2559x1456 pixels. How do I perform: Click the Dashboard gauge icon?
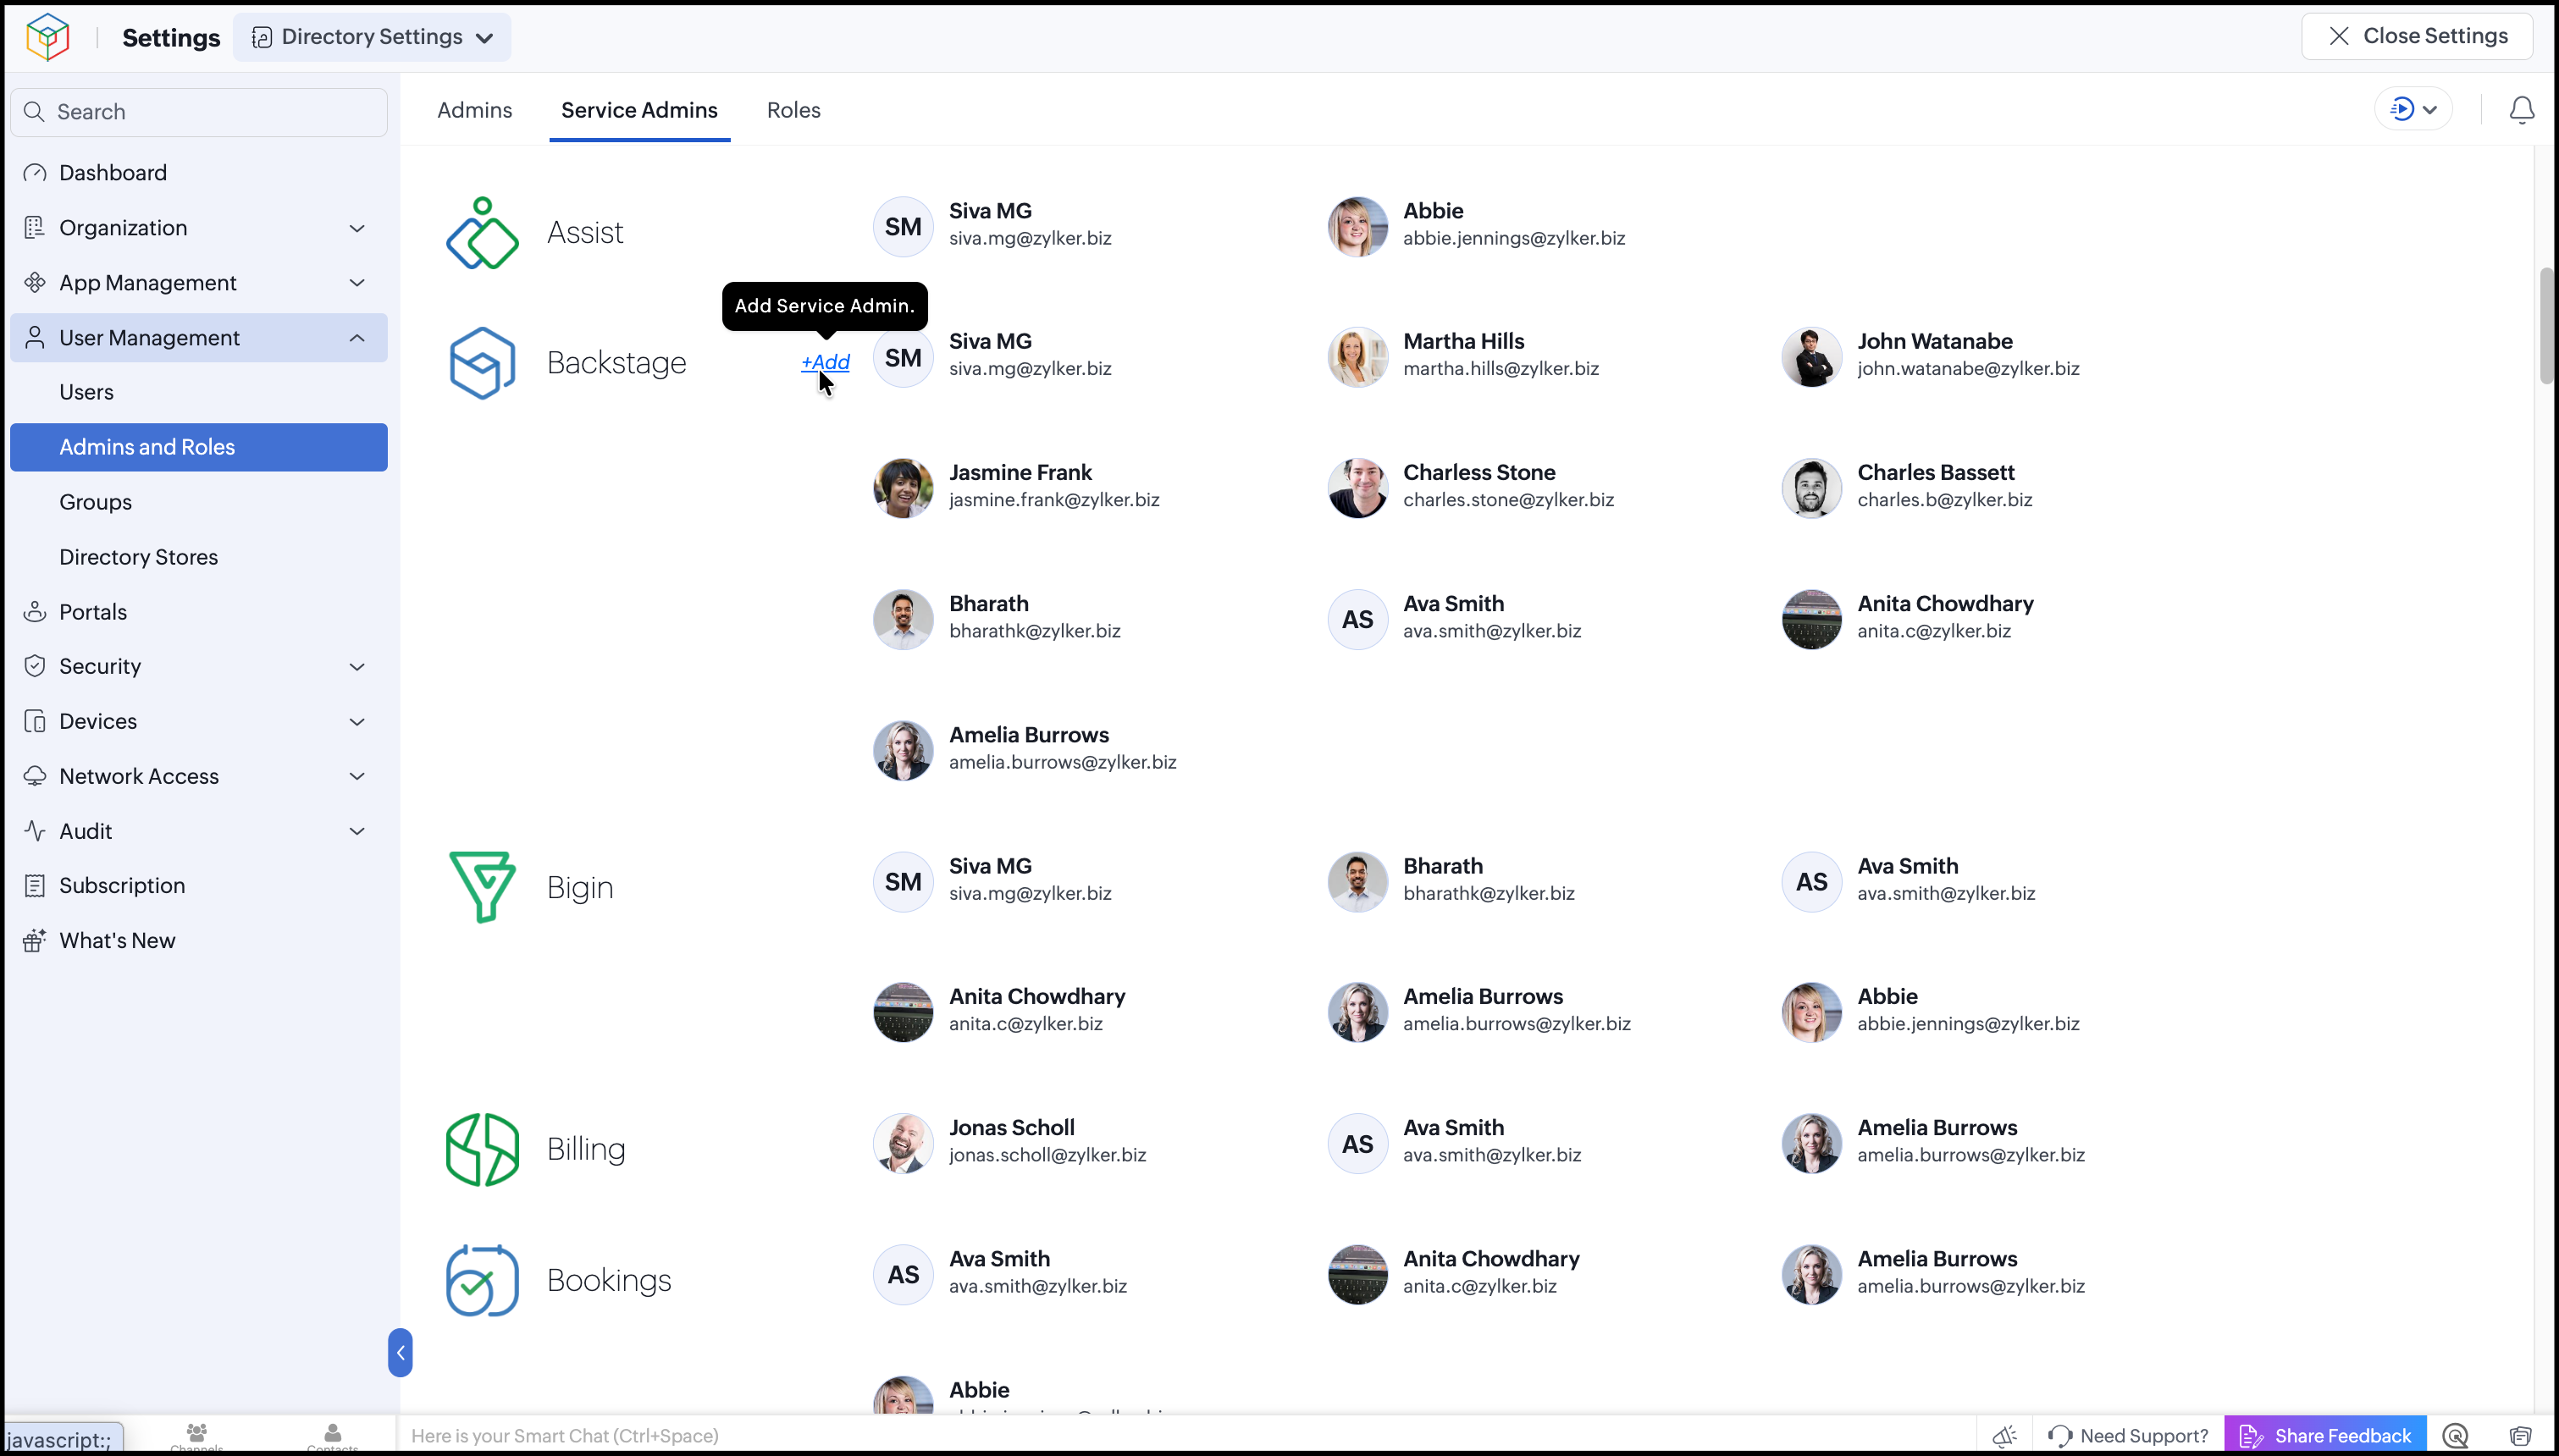(35, 173)
